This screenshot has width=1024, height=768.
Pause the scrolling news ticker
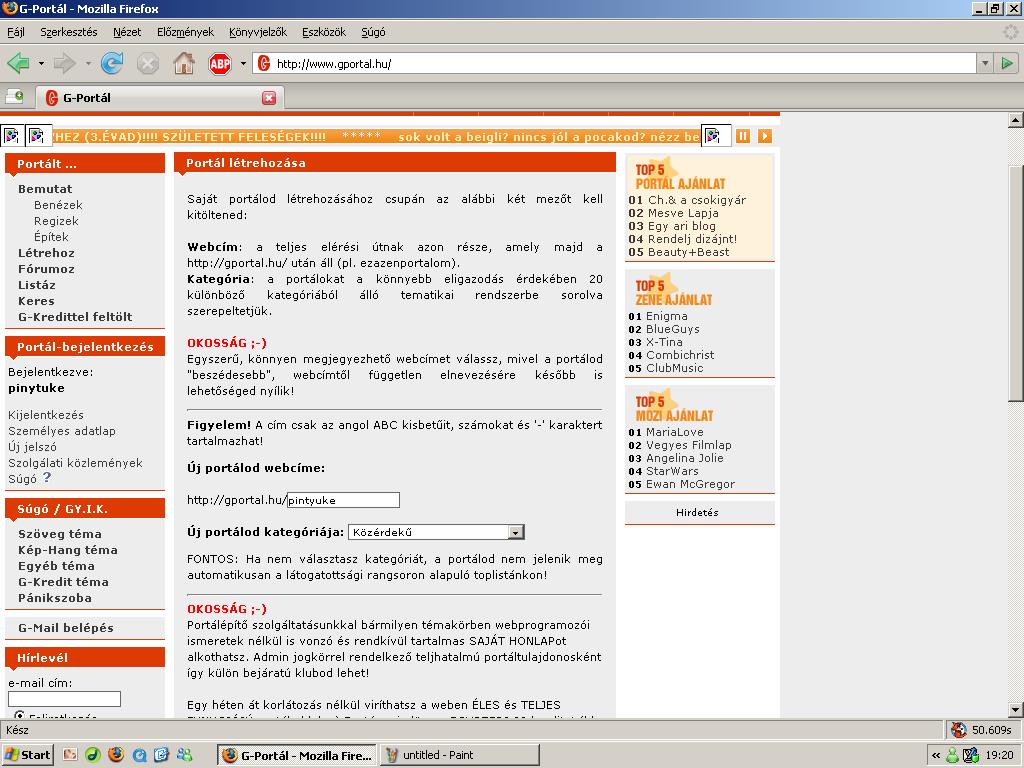click(x=743, y=136)
